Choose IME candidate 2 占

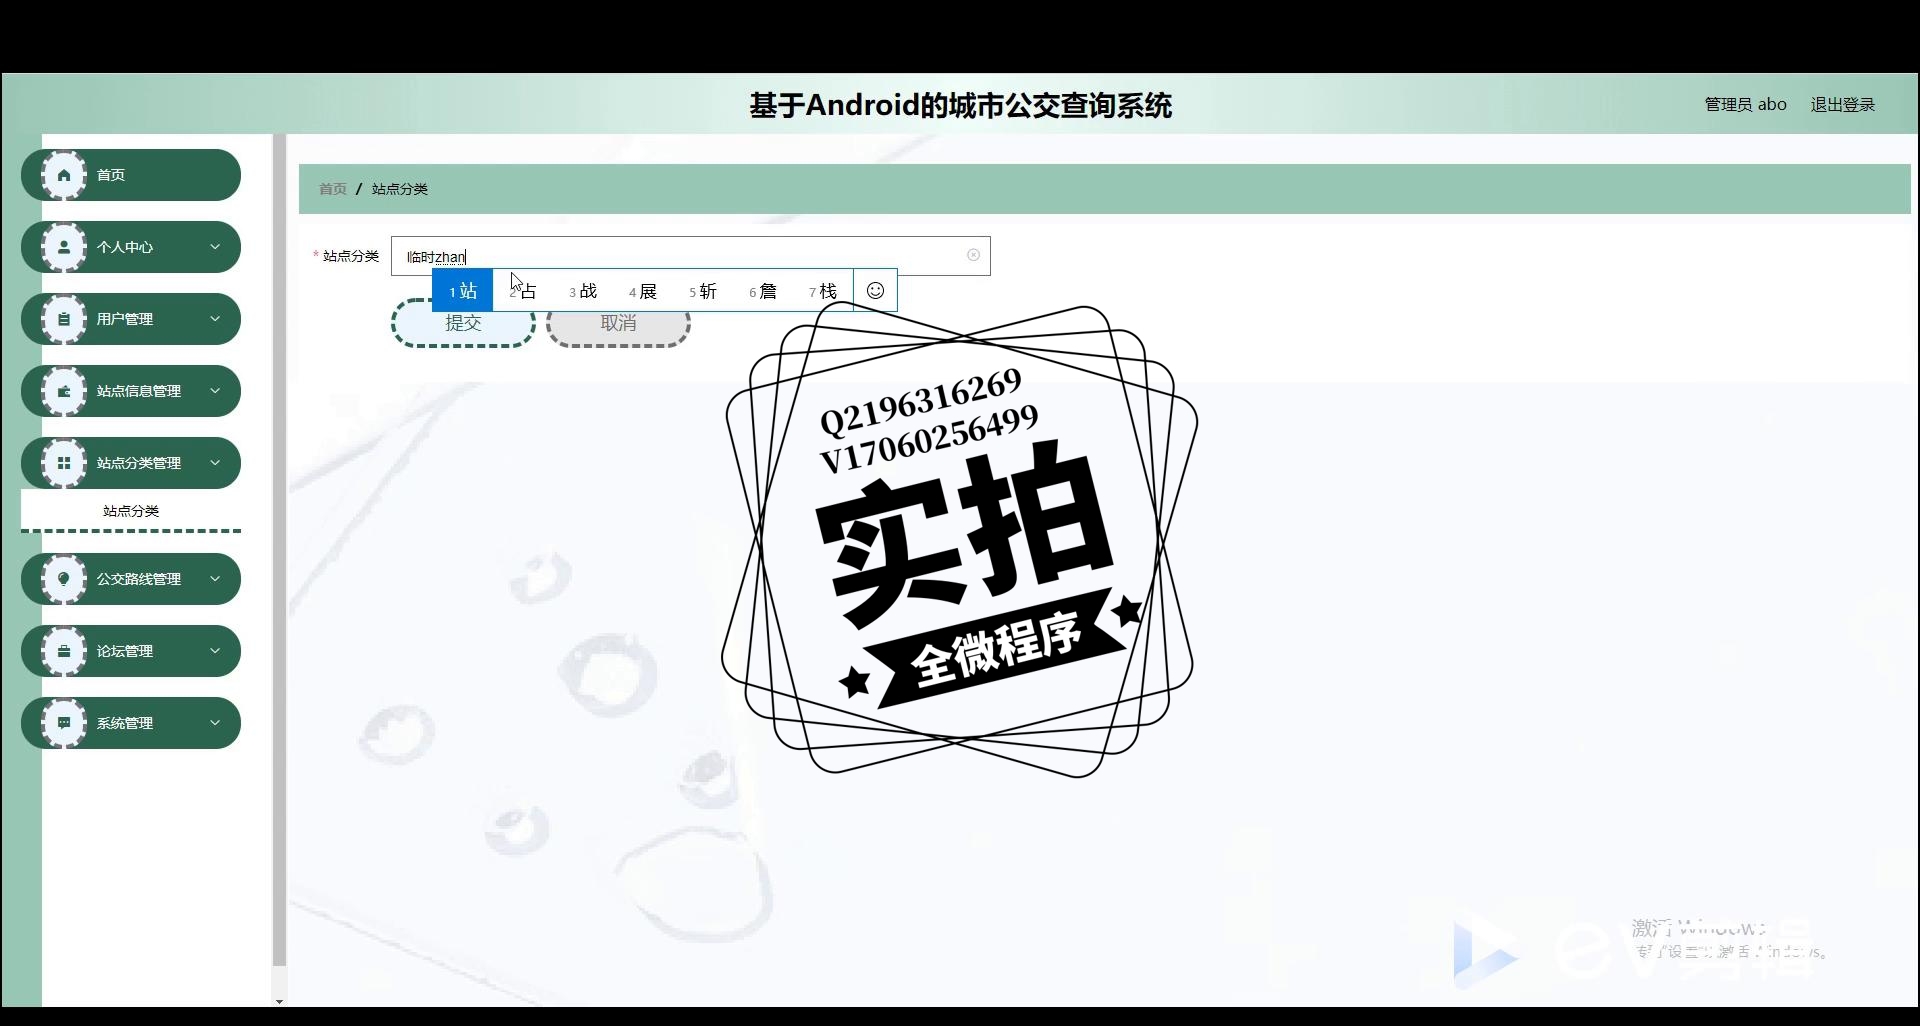pos(523,291)
